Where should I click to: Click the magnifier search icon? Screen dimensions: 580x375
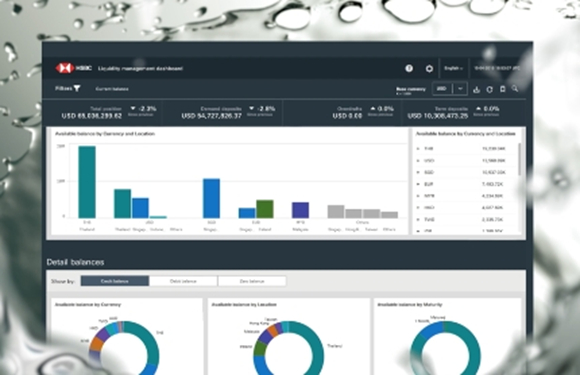(515, 88)
